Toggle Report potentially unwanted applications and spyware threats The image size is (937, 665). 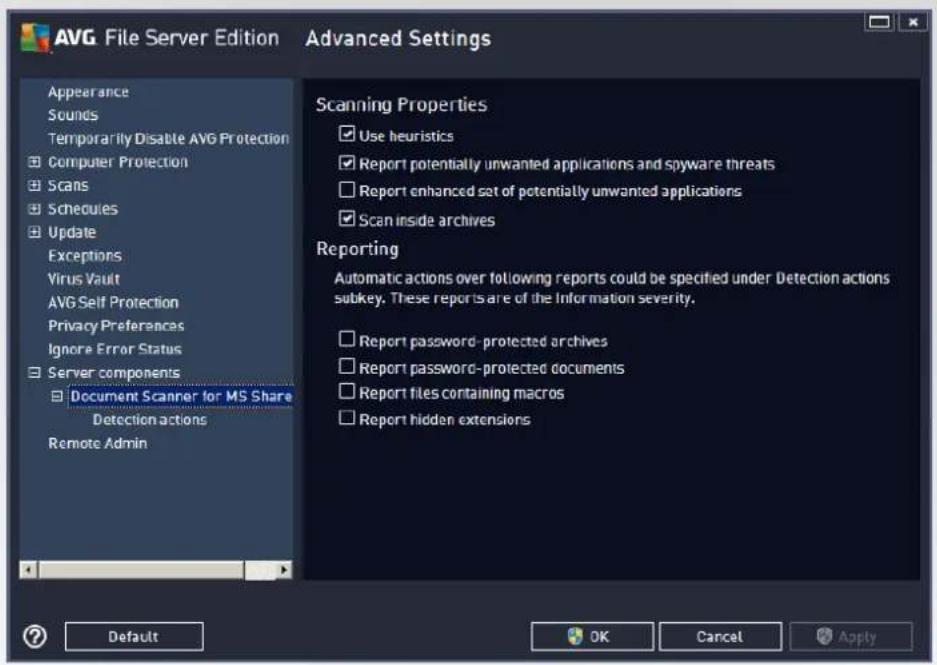click(347, 163)
